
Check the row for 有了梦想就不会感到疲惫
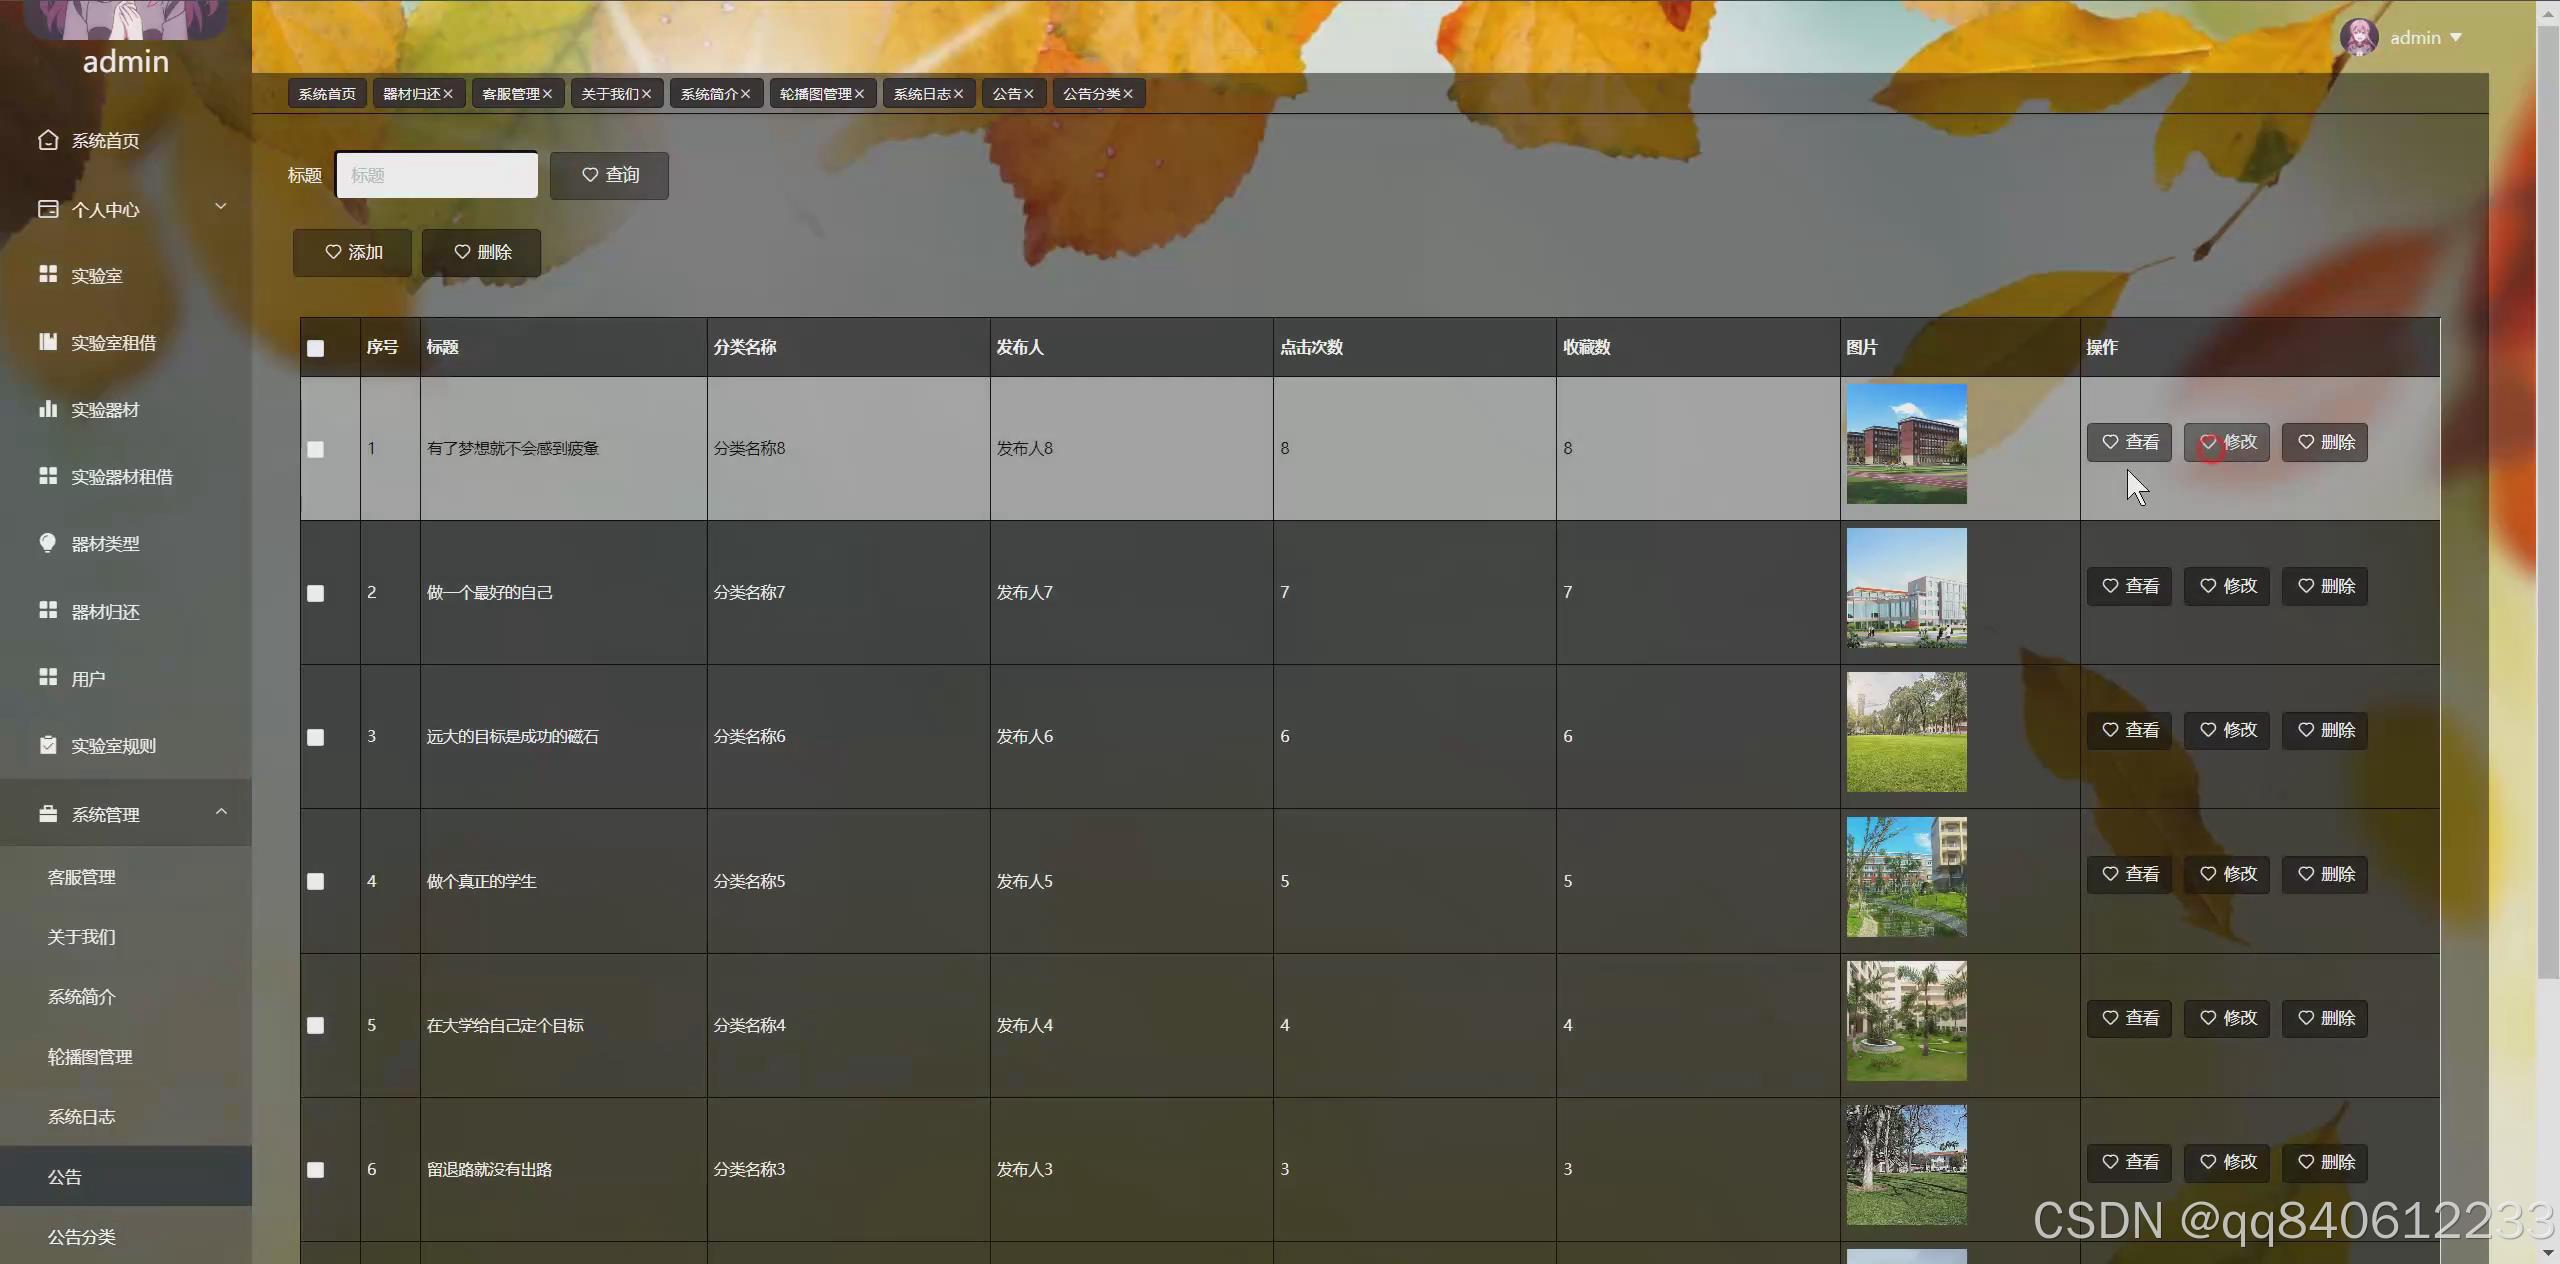pyautogui.click(x=316, y=449)
